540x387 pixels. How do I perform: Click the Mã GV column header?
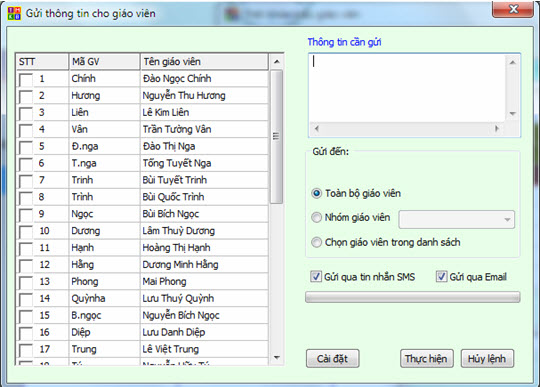105,62
